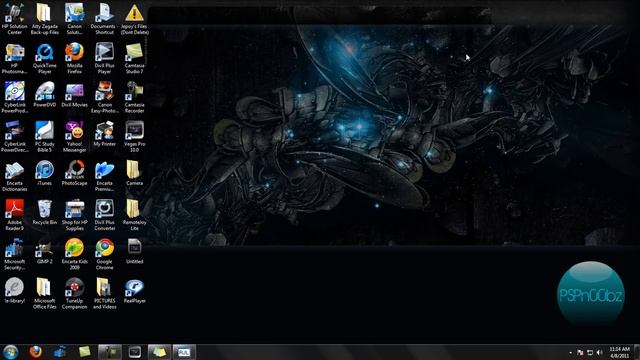The image size is (640, 360).
Task: Open the e-library! shortcut
Action: point(14,291)
